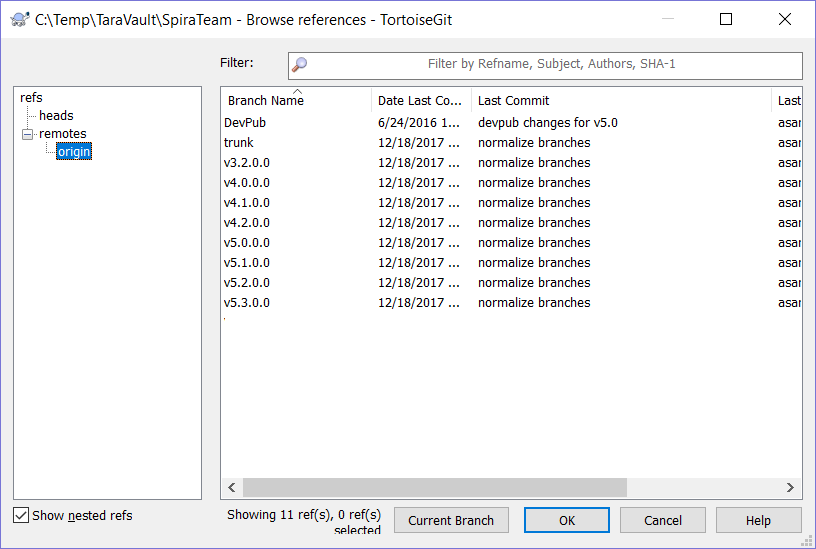Open Help for the dialog

[758, 521]
